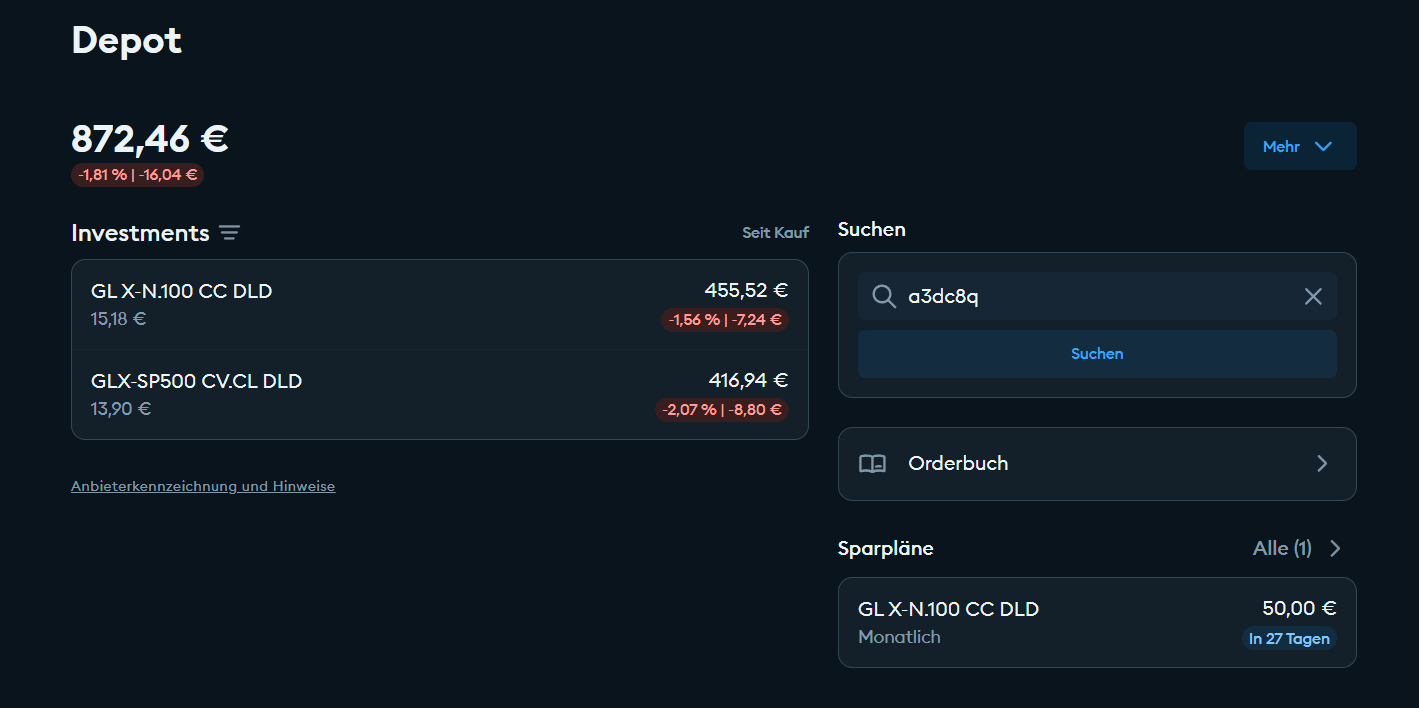Image resolution: width=1419 pixels, height=708 pixels.
Task: Open Anbieterkennzeichnung und Hinweise link
Action: point(203,487)
